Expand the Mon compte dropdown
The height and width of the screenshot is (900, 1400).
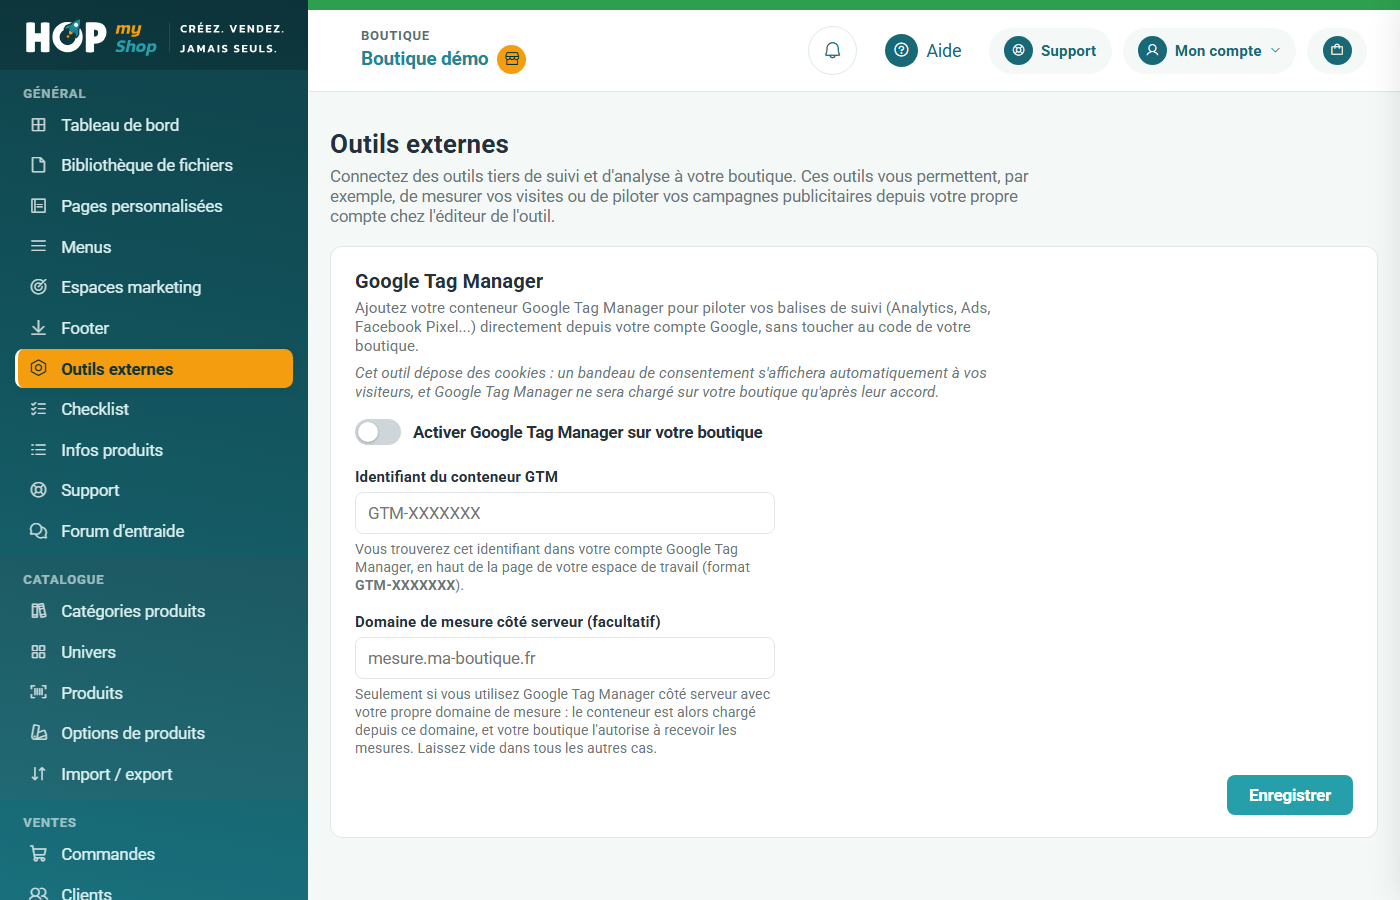point(1209,50)
